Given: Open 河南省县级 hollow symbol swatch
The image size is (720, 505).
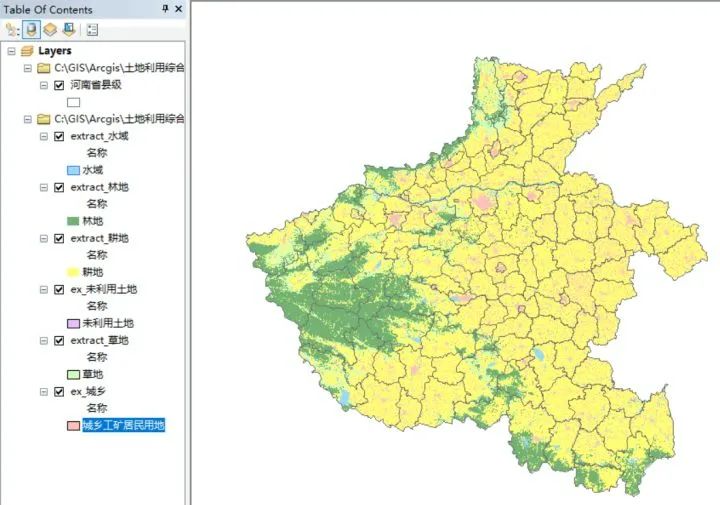Looking at the screenshot, I should pyautogui.click(x=73, y=102).
